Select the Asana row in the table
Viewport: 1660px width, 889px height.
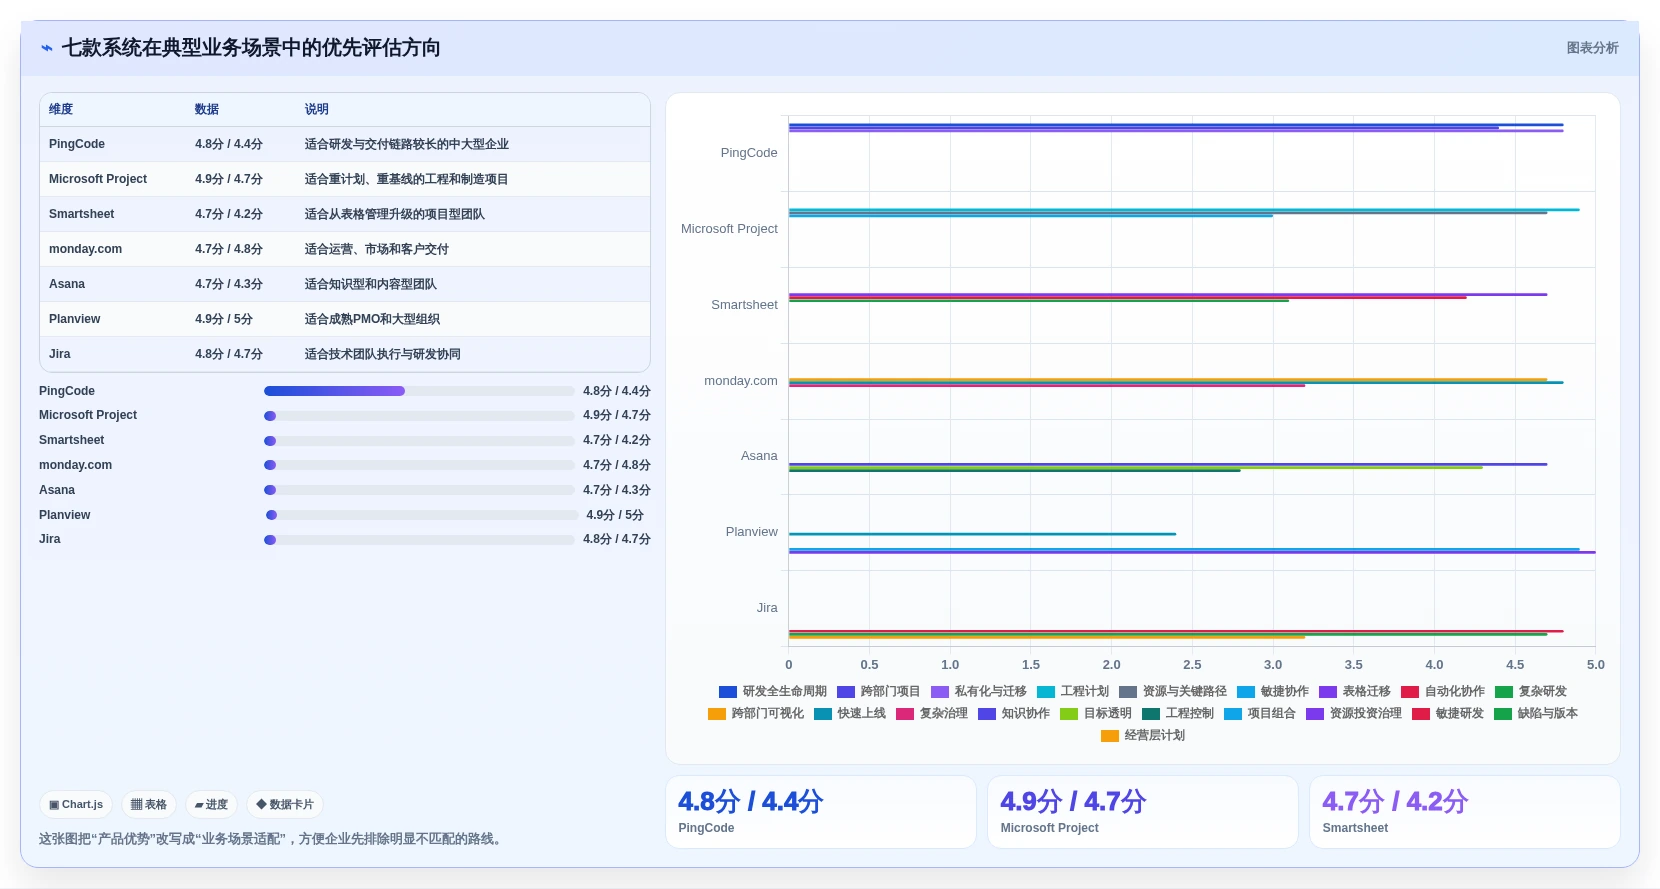(345, 284)
